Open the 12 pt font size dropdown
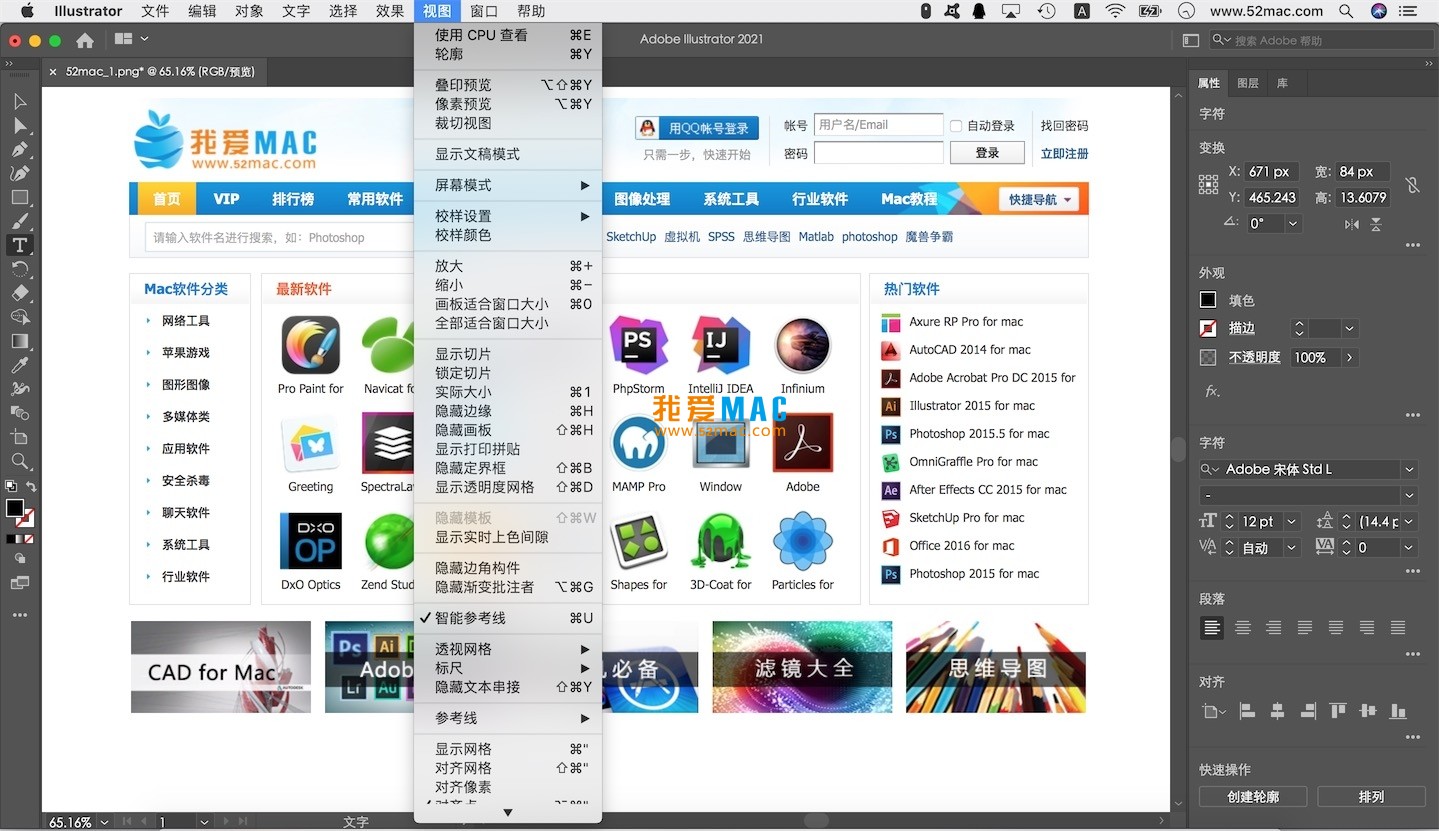 [1292, 521]
